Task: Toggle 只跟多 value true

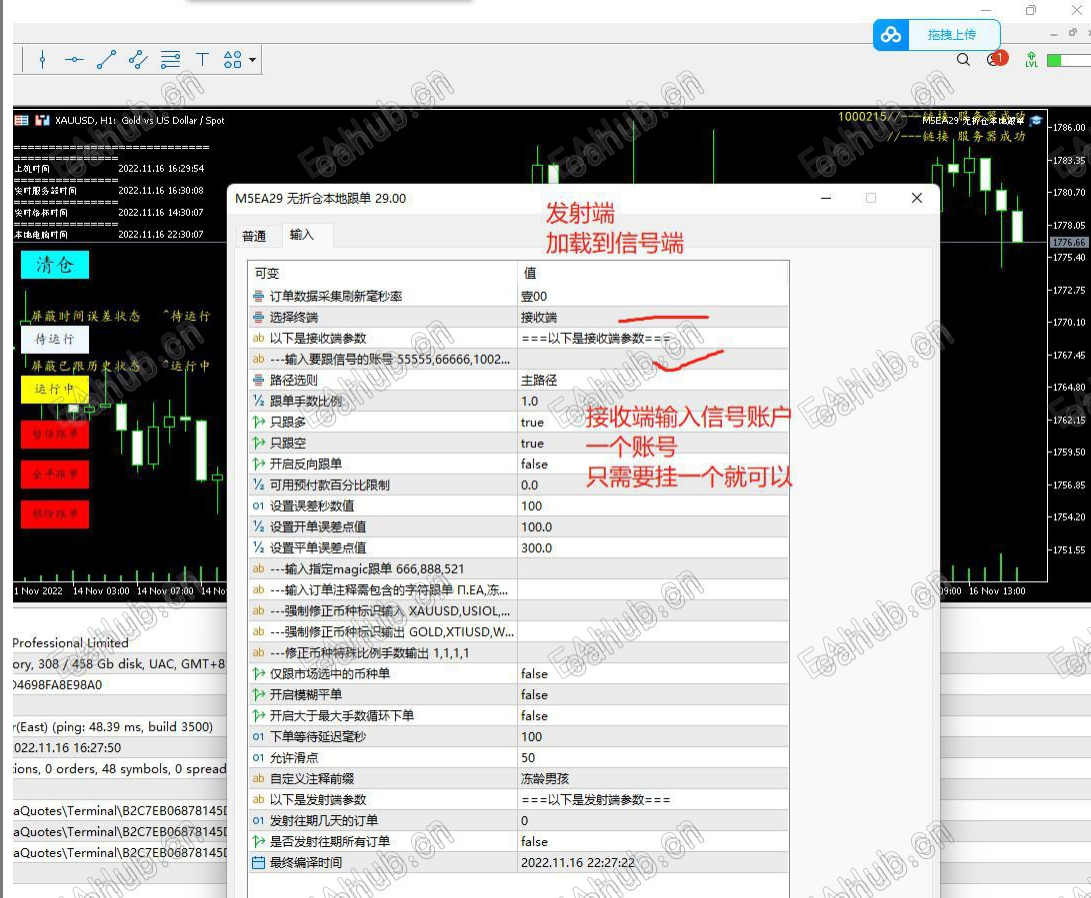Action: tap(653, 422)
